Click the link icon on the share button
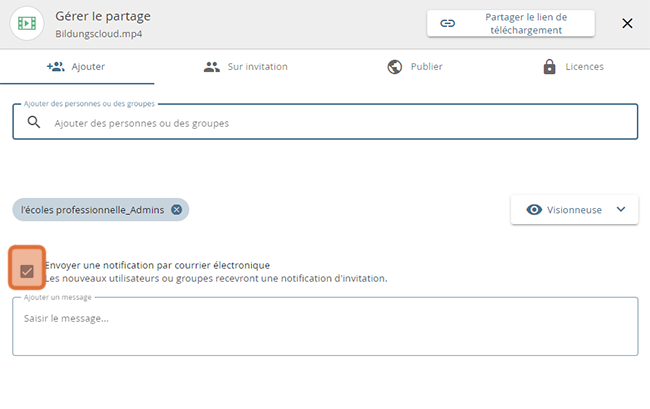 (x=448, y=23)
